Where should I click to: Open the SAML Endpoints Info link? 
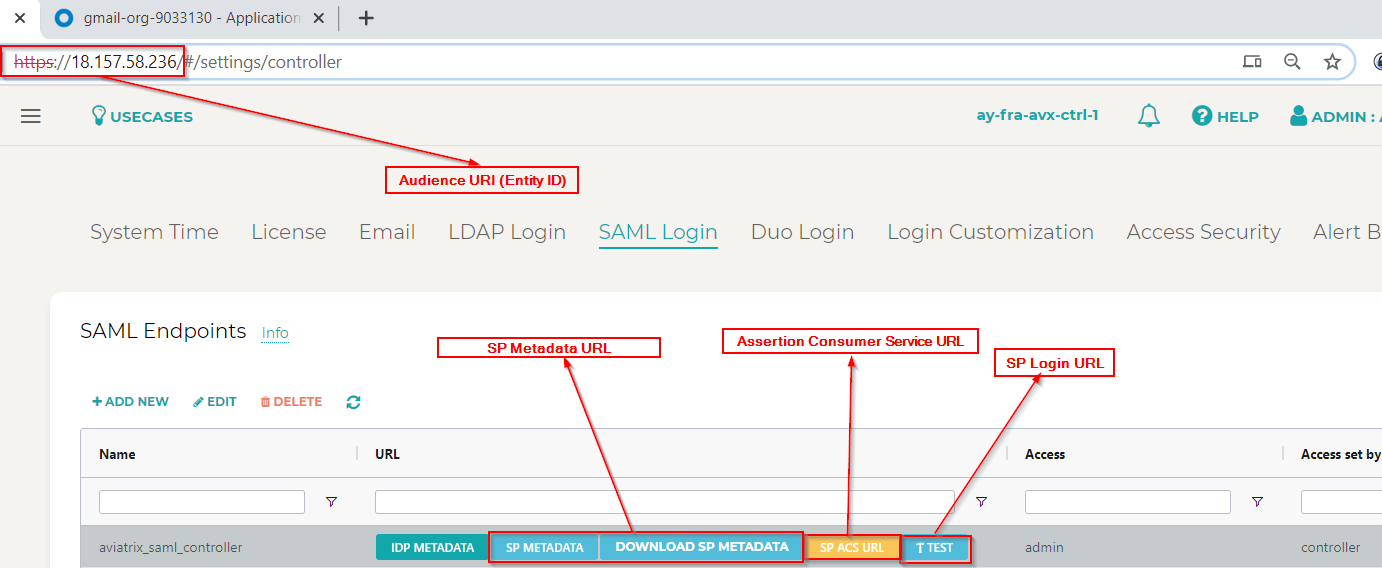point(275,333)
